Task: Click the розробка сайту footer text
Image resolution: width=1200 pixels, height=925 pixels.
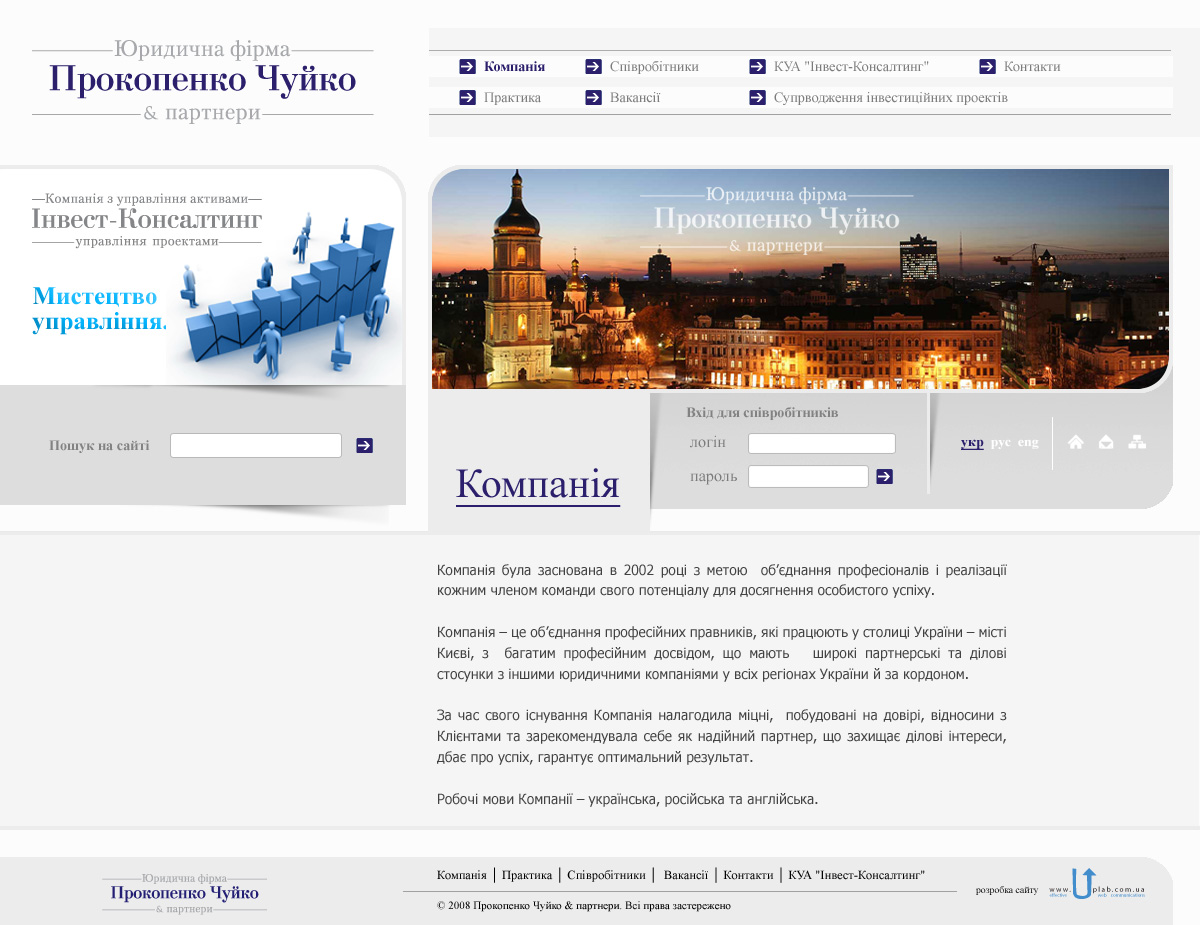Action: pyautogui.click(x=1007, y=890)
